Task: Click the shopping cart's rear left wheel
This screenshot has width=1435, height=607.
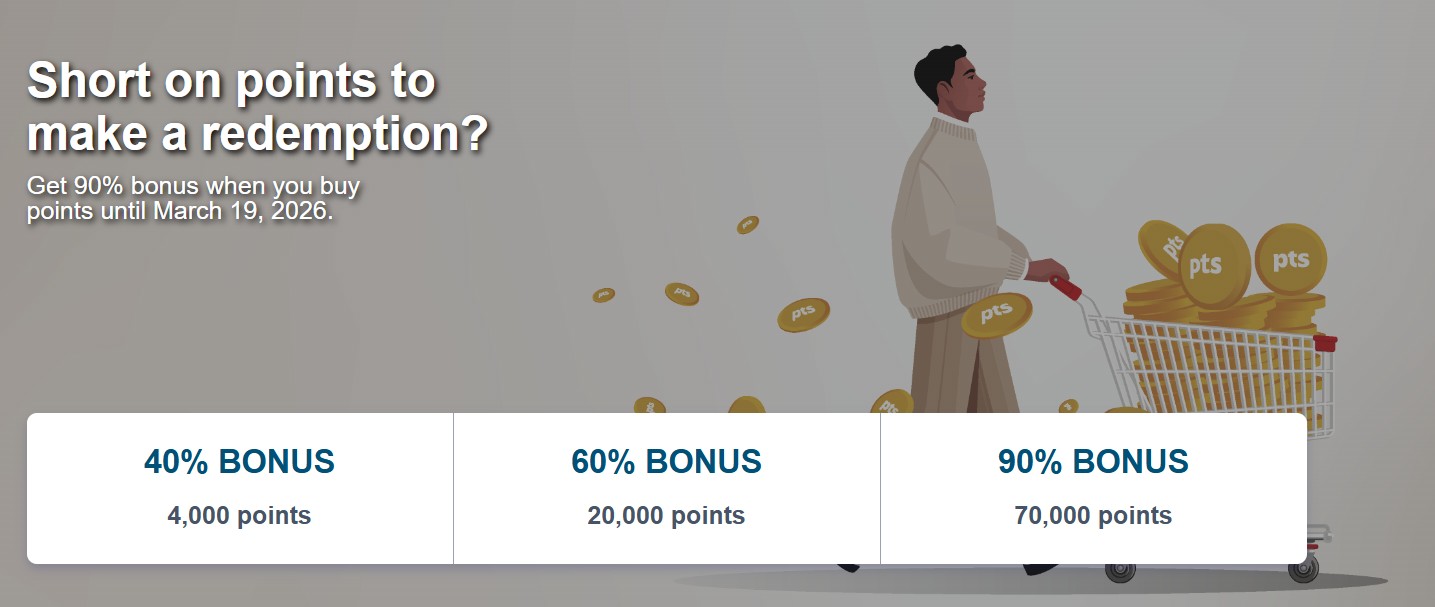Action: pyautogui.click(x=1120, y=571)
